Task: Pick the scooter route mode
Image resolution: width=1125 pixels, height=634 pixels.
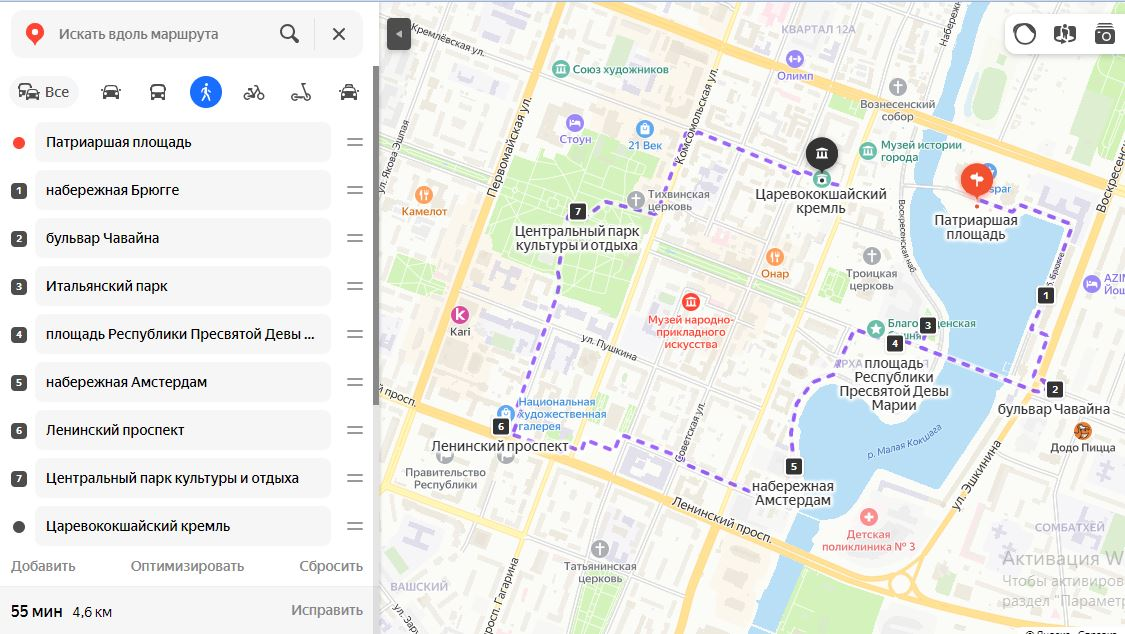Action: (301, 93)
